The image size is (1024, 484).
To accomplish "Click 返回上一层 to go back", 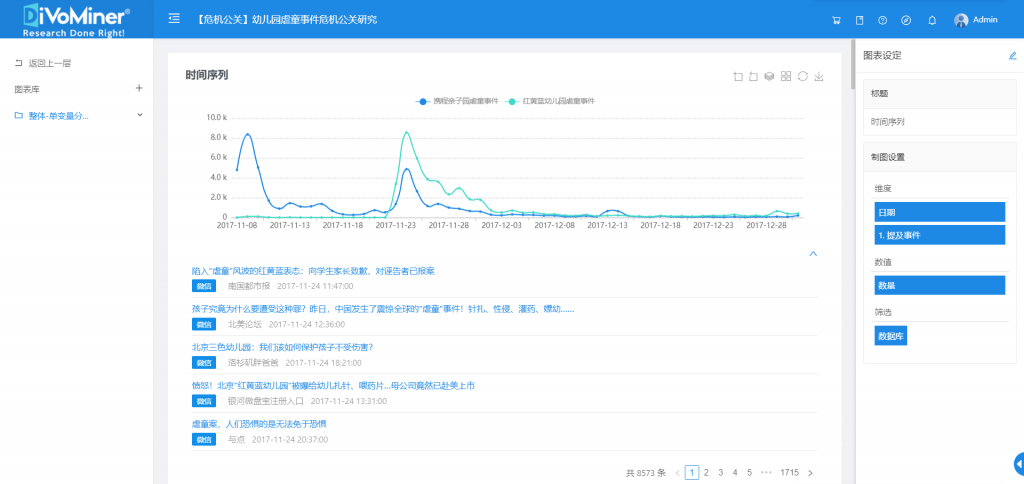I will 49,63.
